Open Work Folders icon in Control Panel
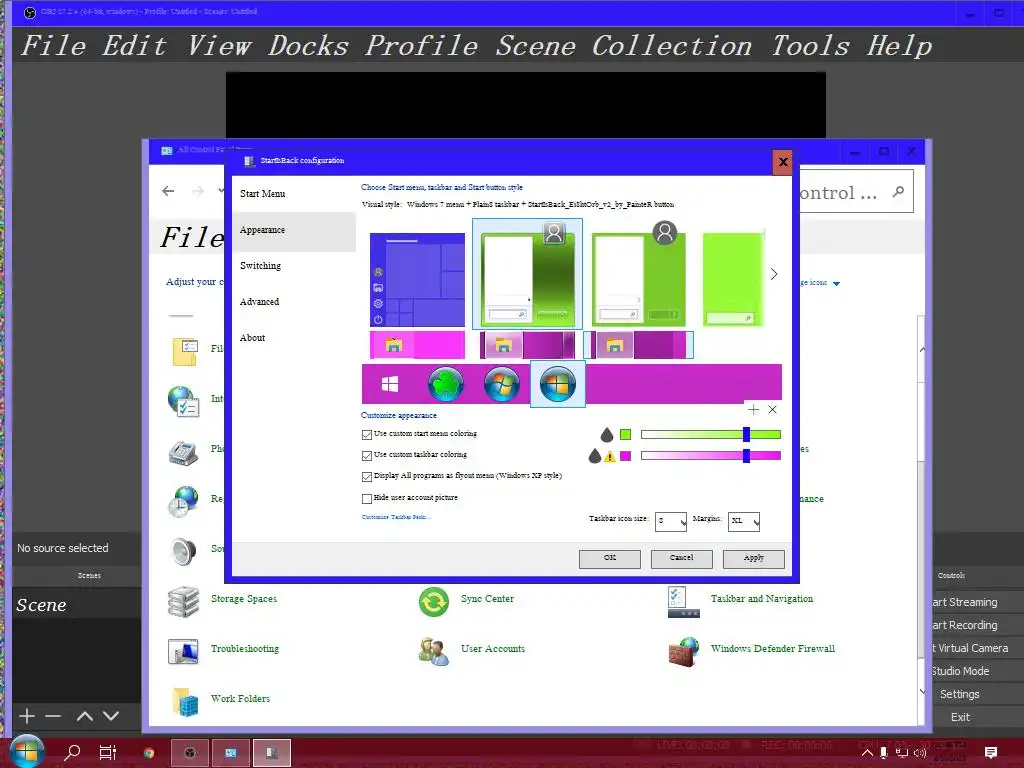 coord(185,701)
